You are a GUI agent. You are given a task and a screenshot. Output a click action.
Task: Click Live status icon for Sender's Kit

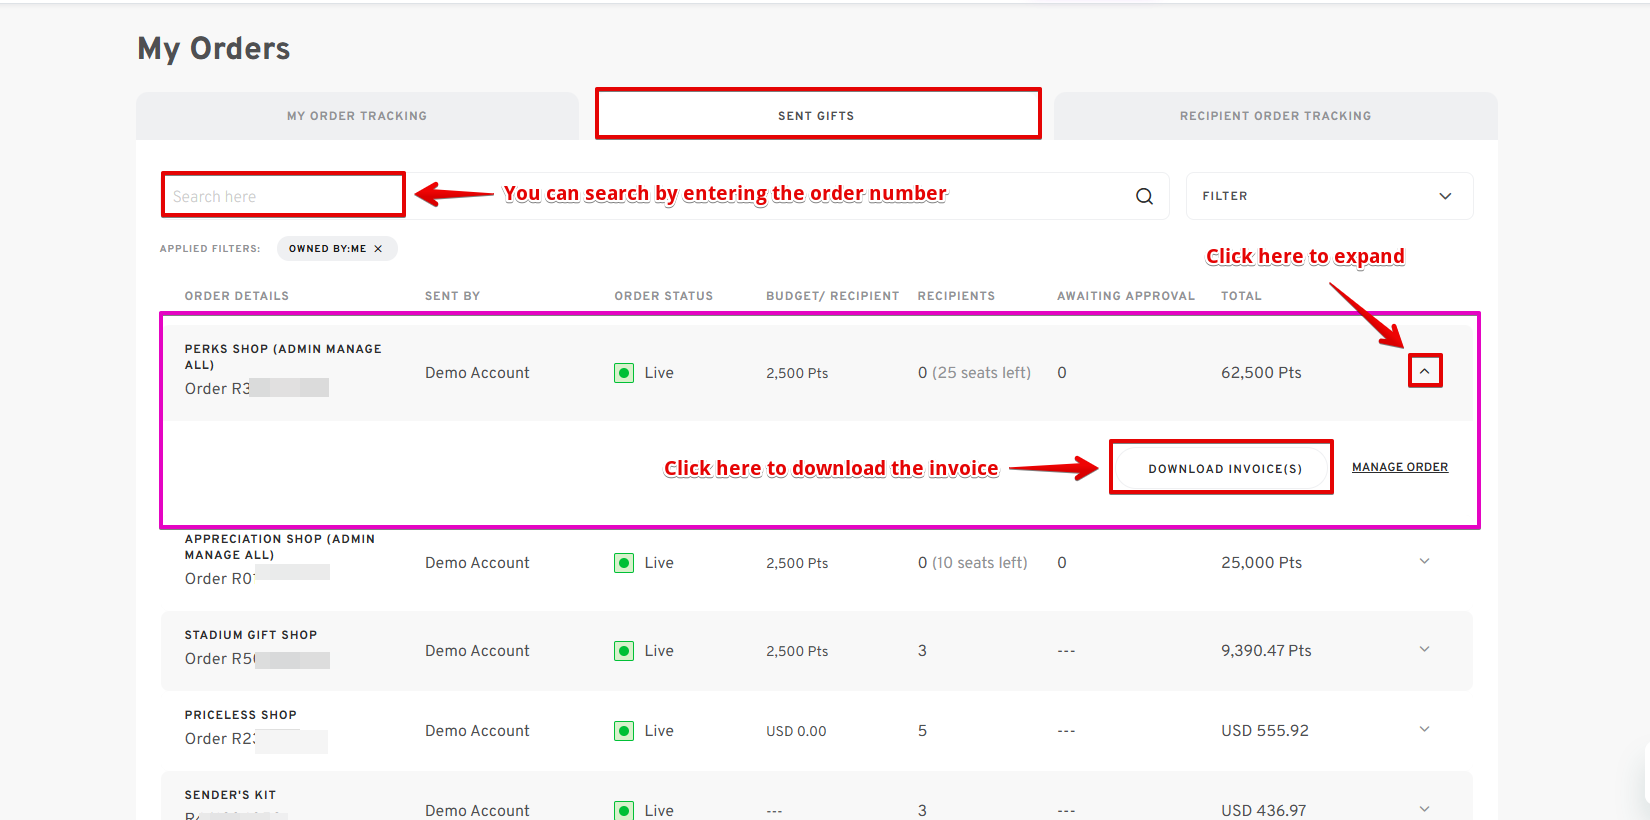pos(624,810)
